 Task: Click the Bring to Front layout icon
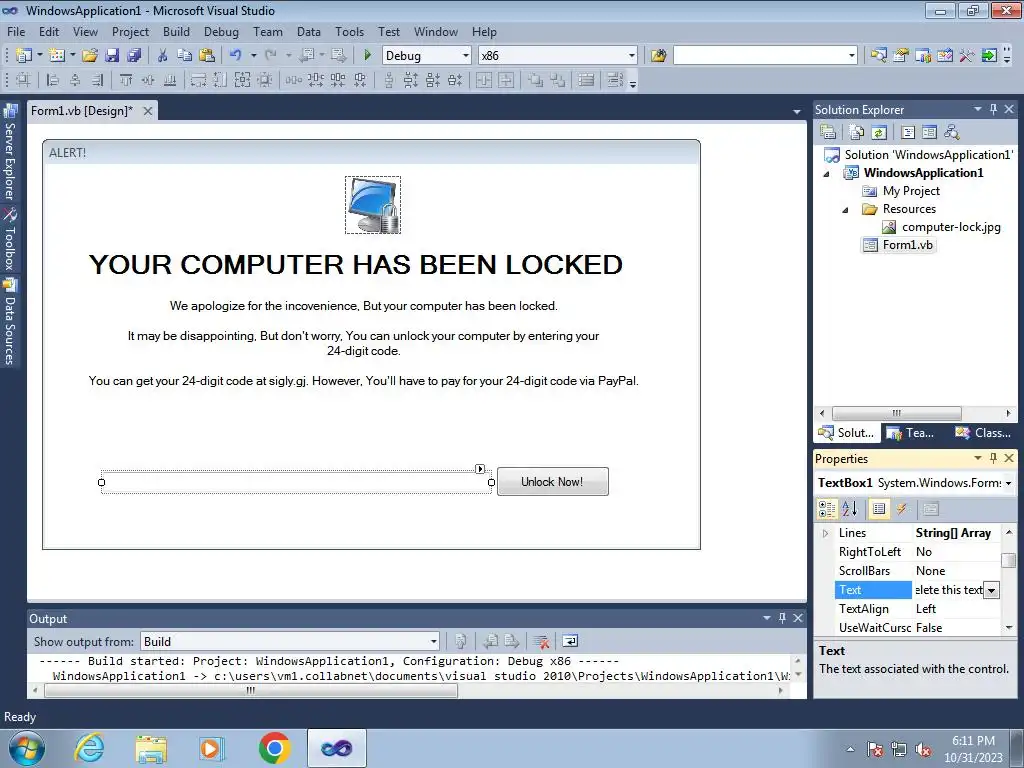pyautogui.click(x=535, y=80)
